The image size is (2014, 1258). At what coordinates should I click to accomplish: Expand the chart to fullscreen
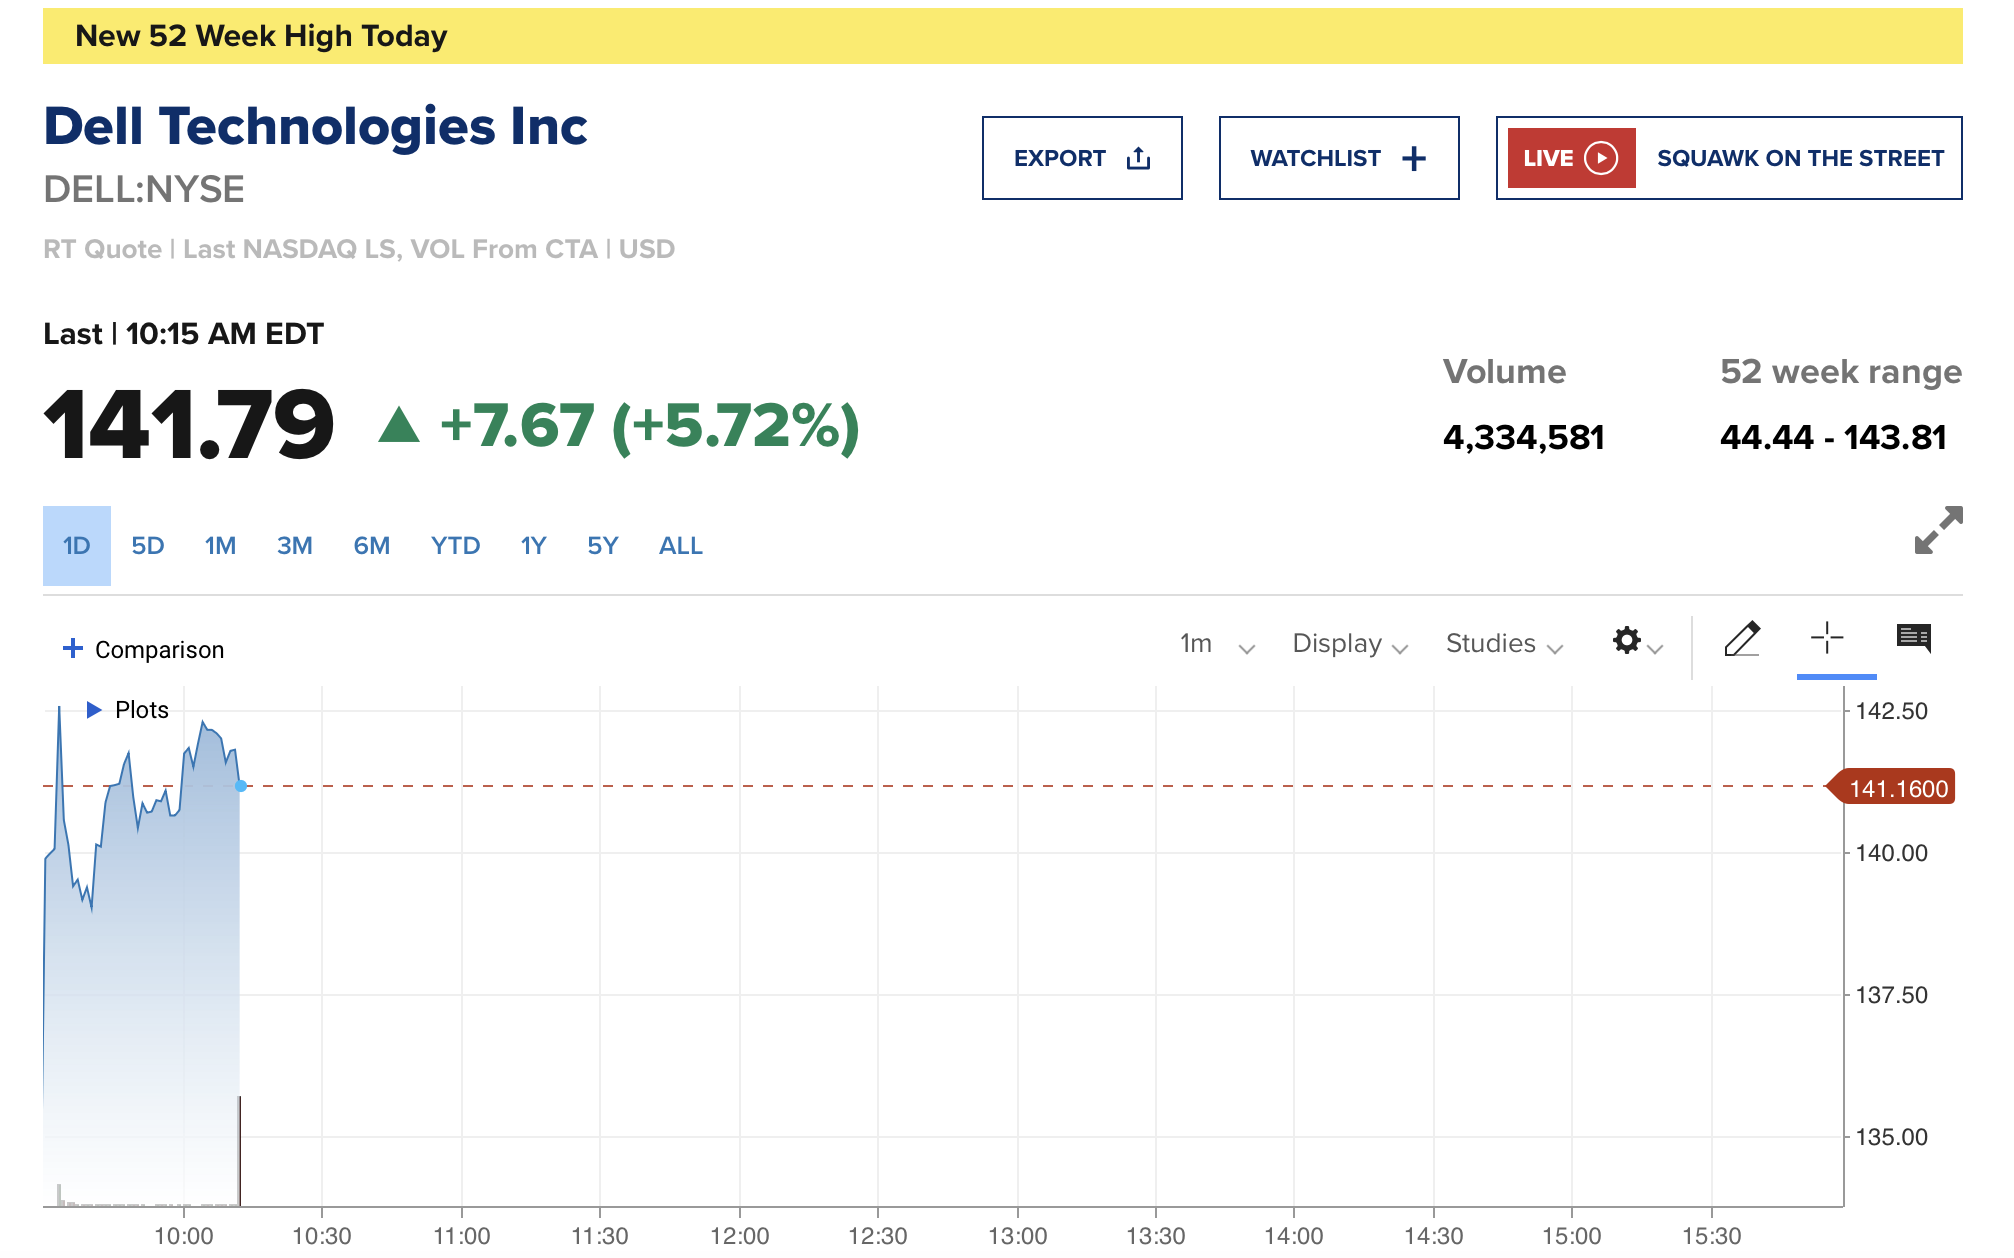click(1937, 530)
